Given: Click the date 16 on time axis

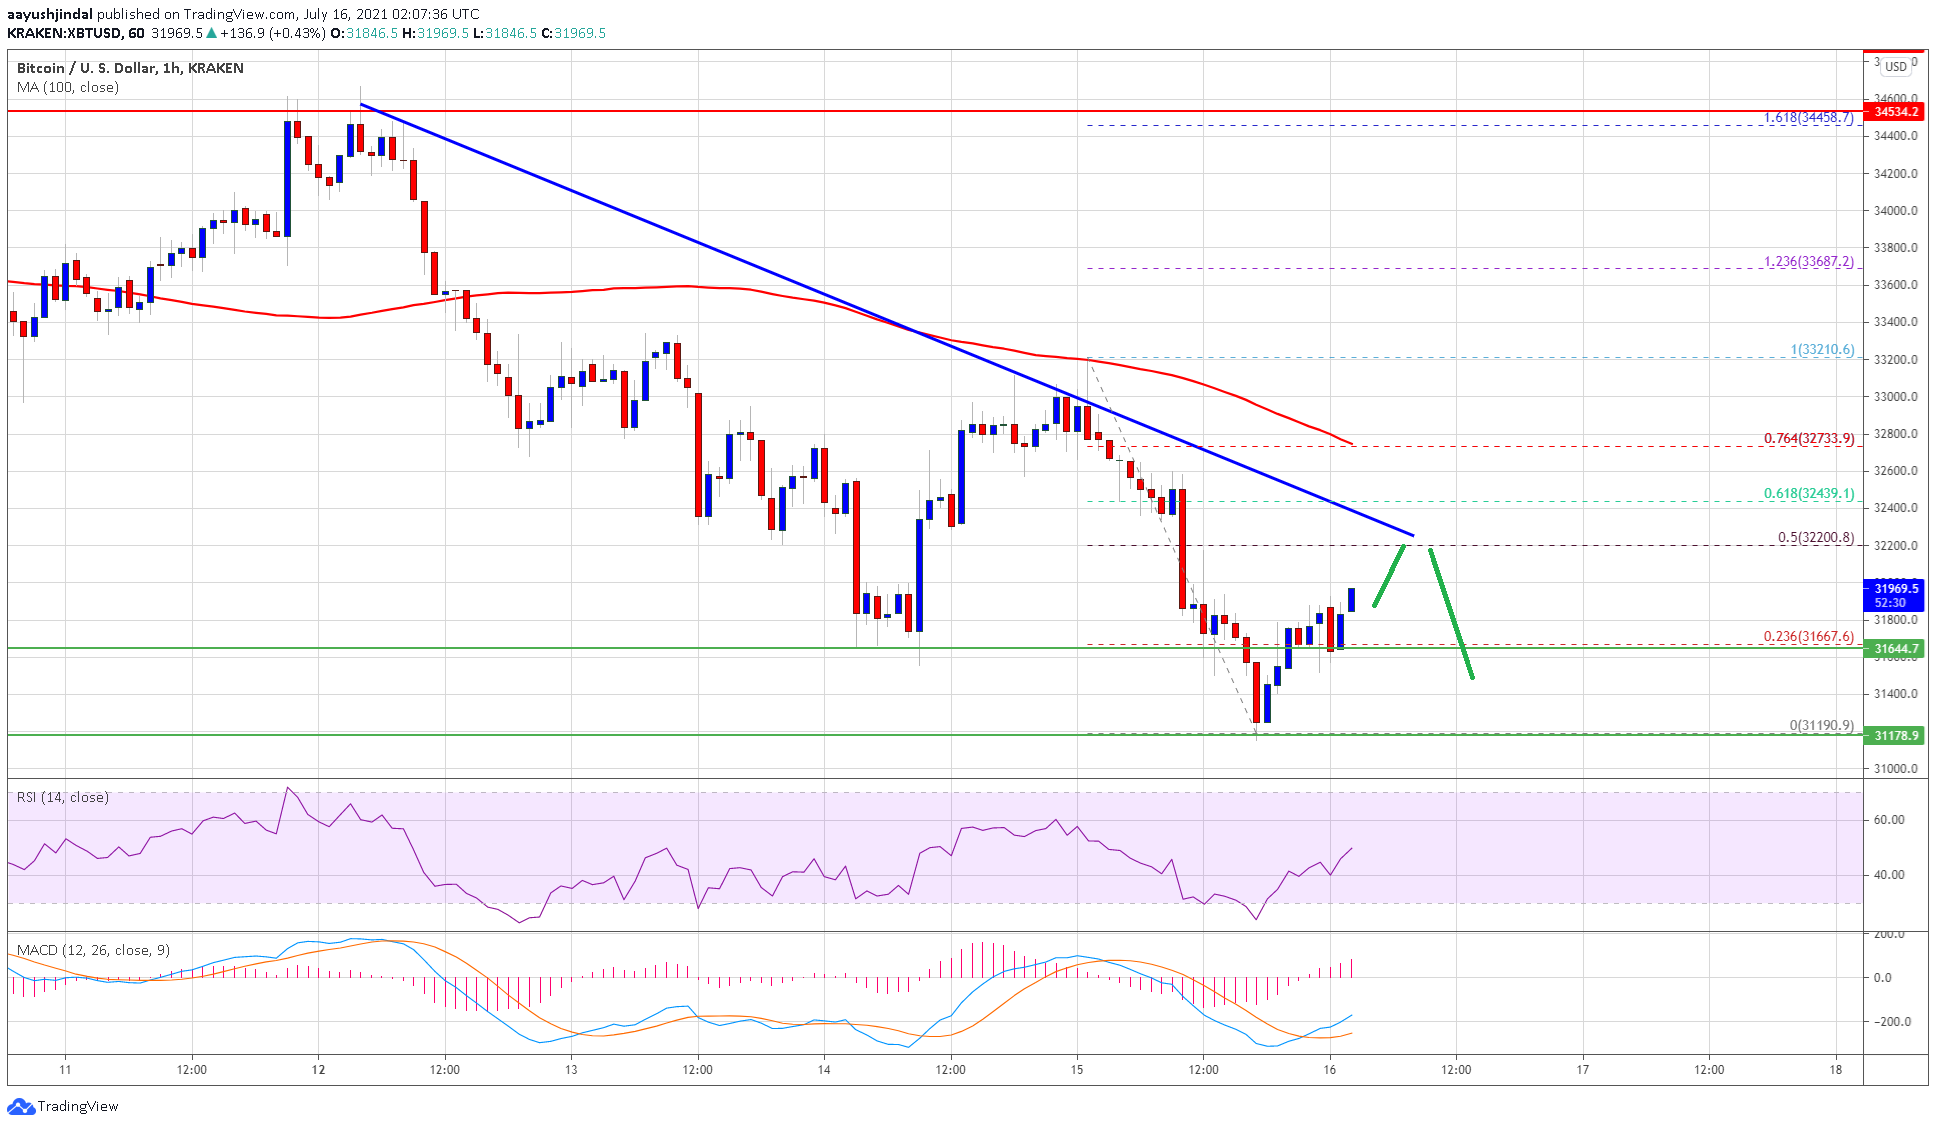Looking at the screenshot, I should point(1329,1069).
